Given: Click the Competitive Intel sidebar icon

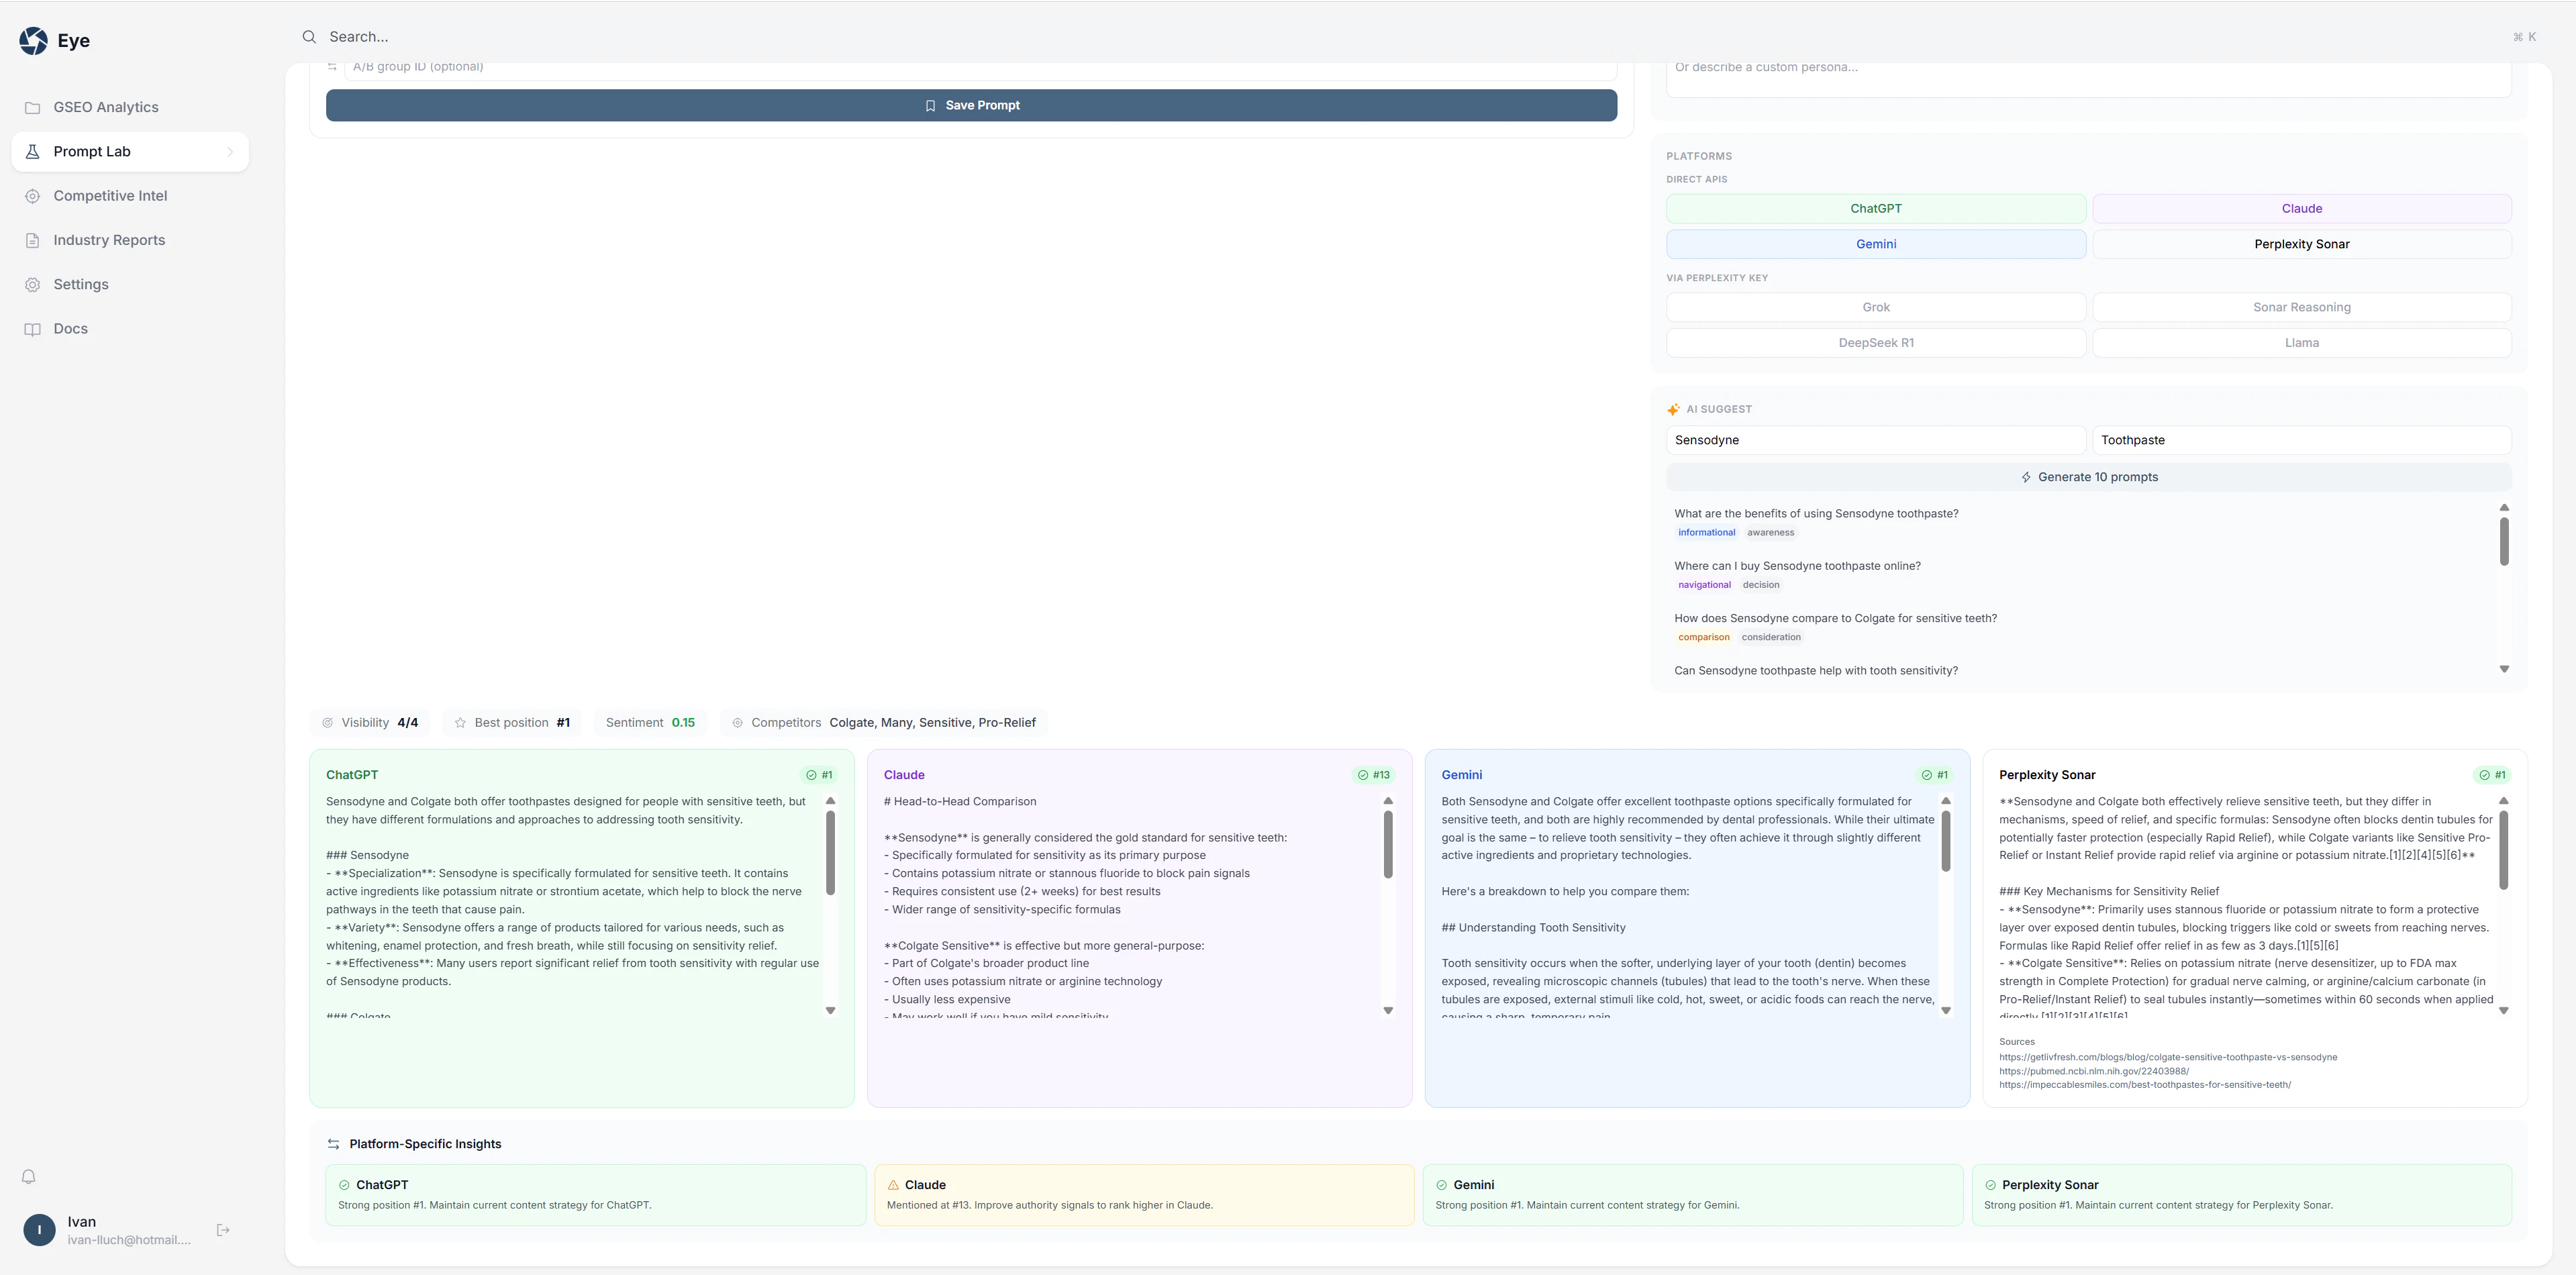Looking at the screenshot, I should tap(33, 196).
